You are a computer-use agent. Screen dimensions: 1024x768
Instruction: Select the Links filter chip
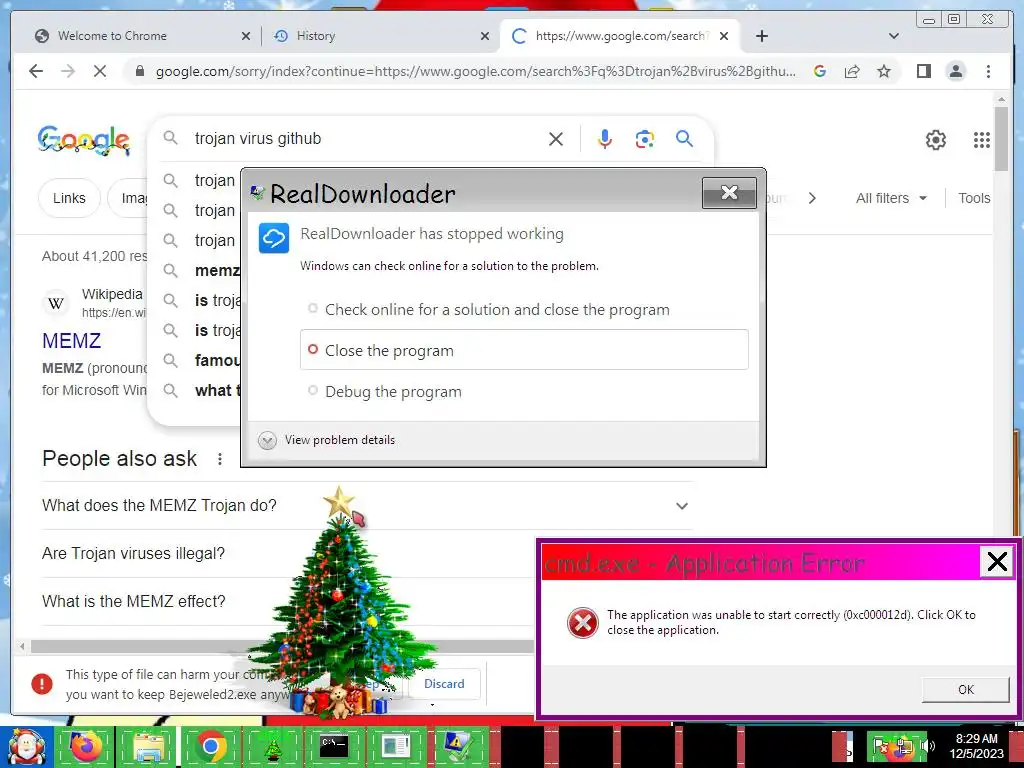(69, 198)
